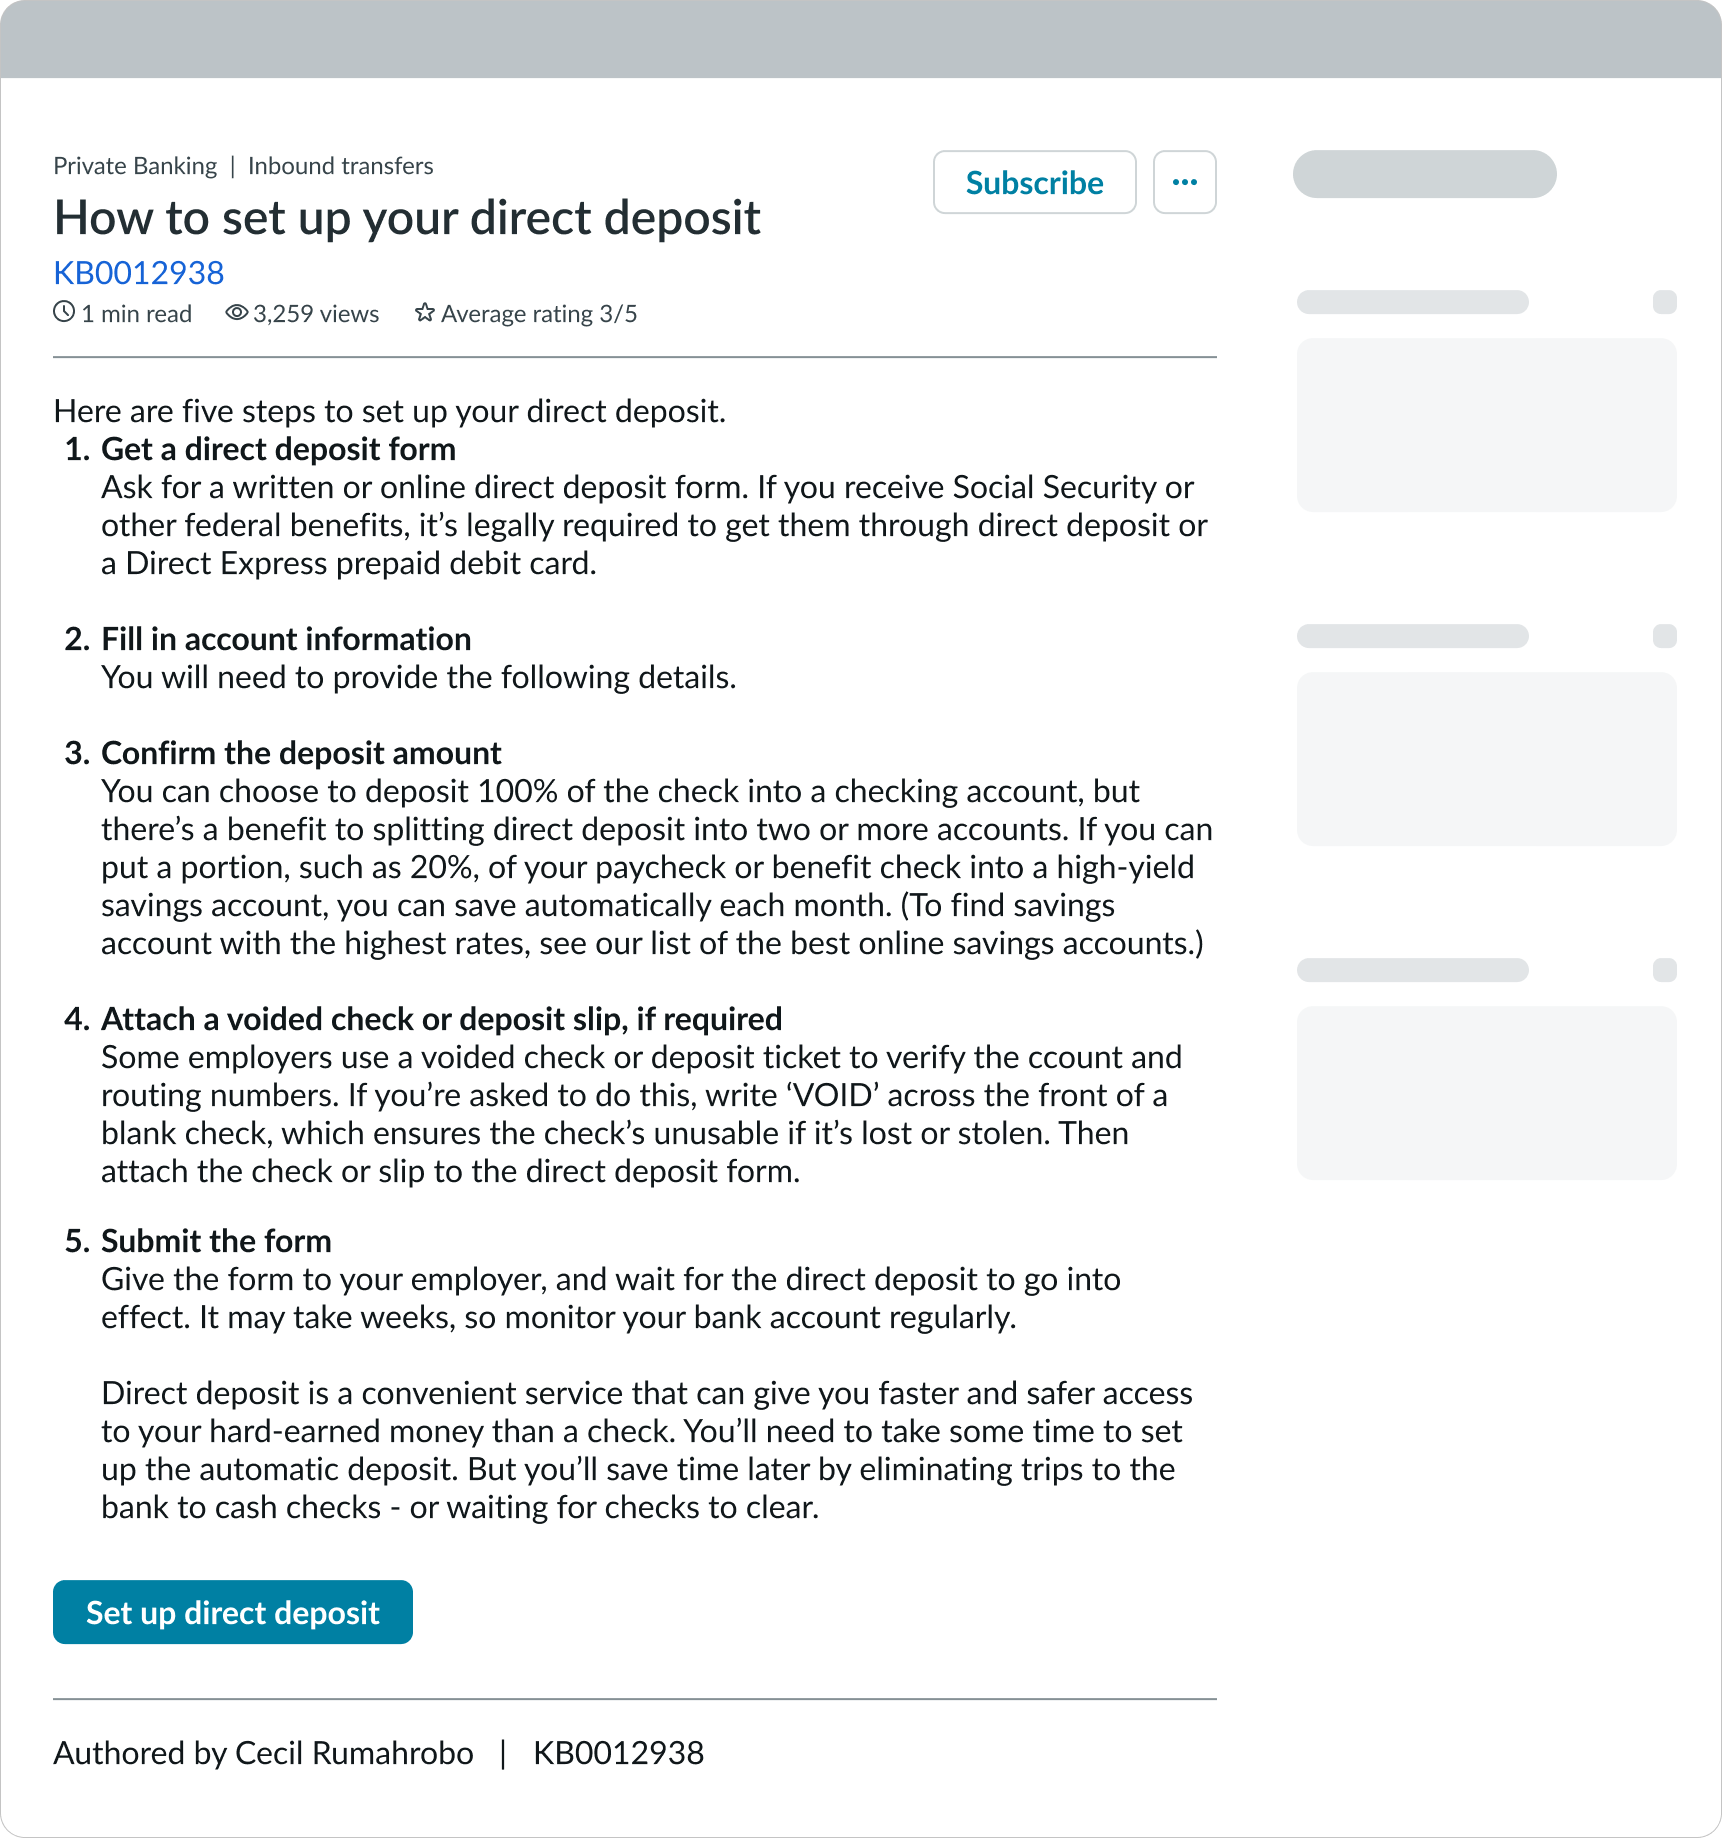Click author name Cecil Rumahrobo in footer
The image size is (1722, 1838).
click(x=353, y=1753)
